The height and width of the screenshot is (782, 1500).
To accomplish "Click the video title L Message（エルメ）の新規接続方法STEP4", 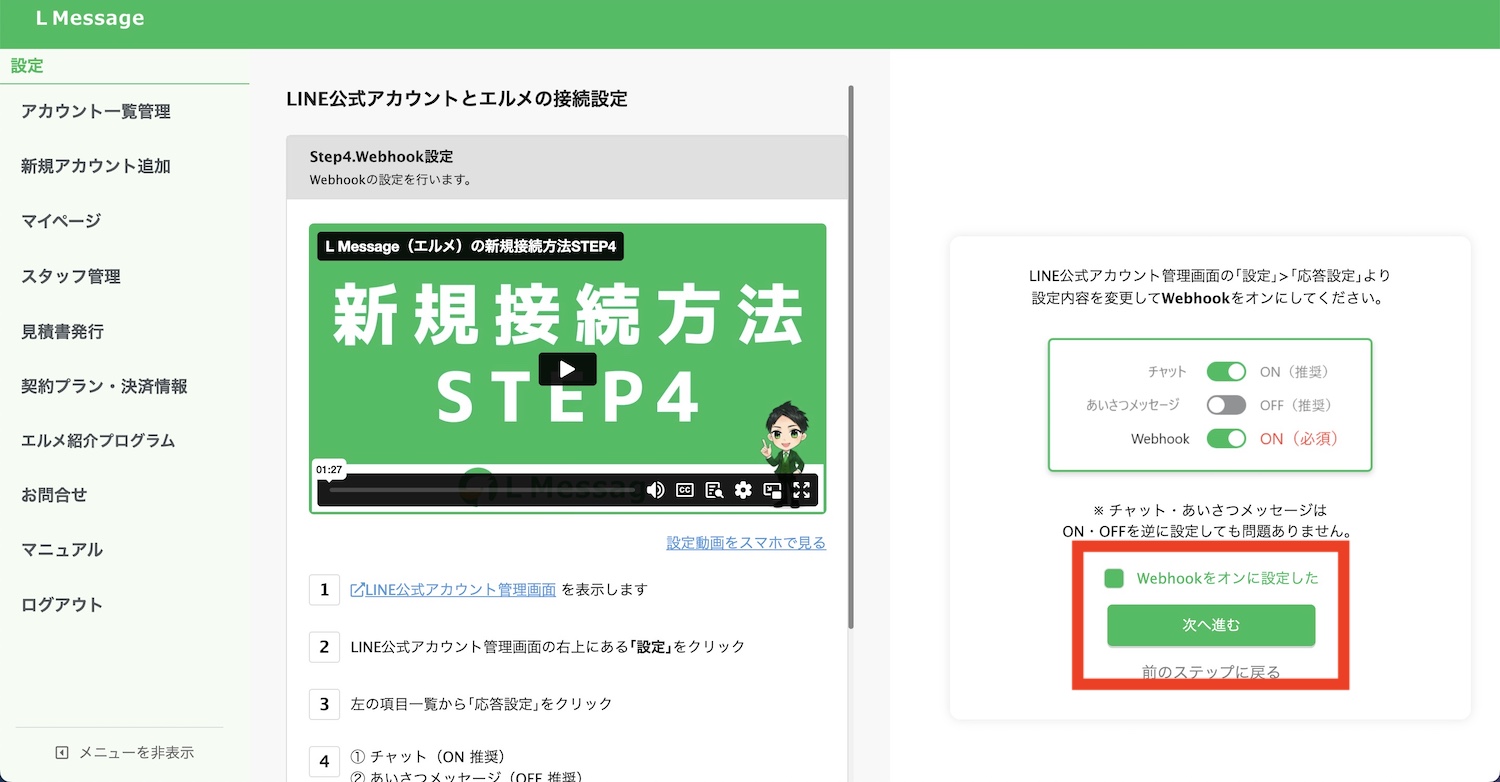I will click(470, 246).
